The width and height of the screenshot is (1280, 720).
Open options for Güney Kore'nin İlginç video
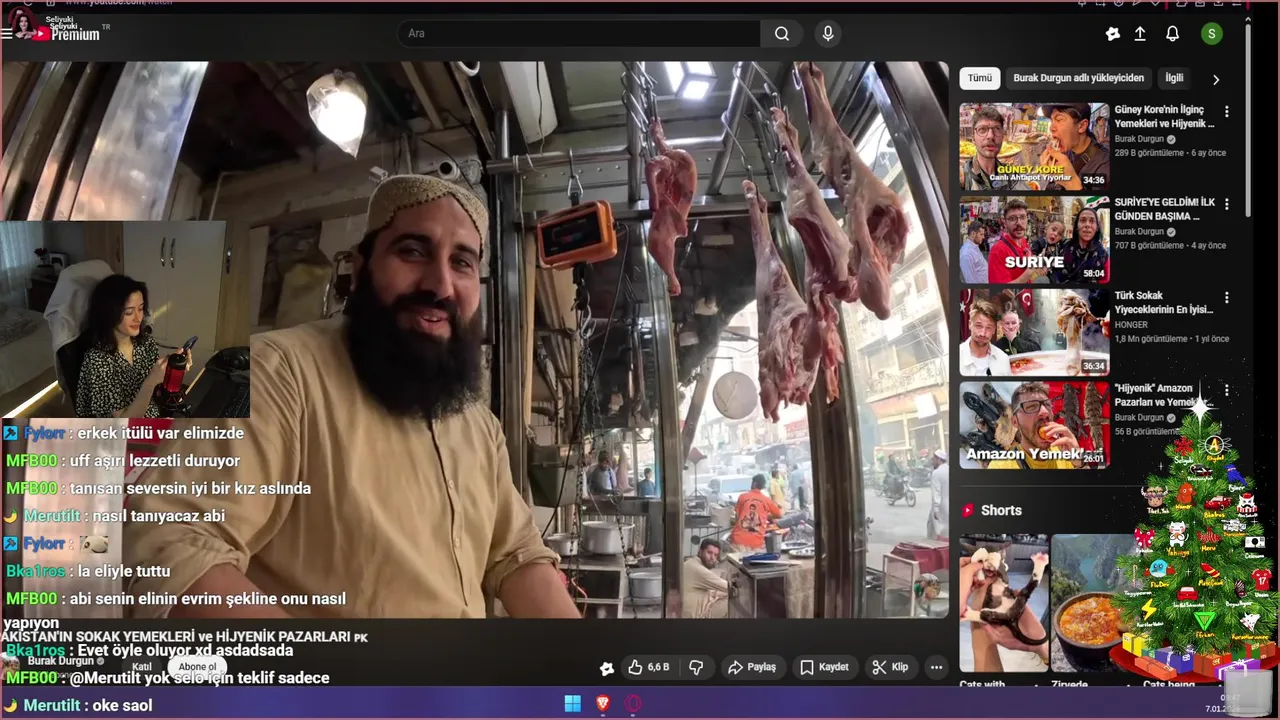(1227, 111)
